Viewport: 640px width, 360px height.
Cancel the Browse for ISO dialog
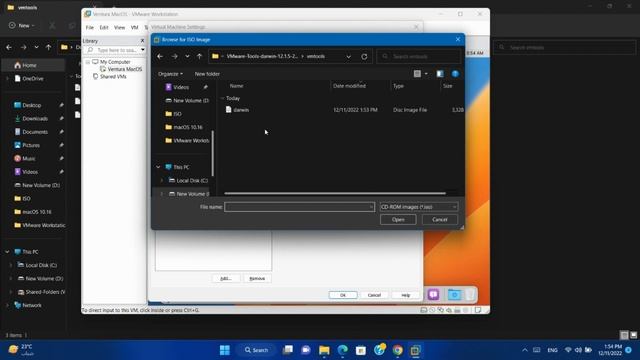[440, 220]
